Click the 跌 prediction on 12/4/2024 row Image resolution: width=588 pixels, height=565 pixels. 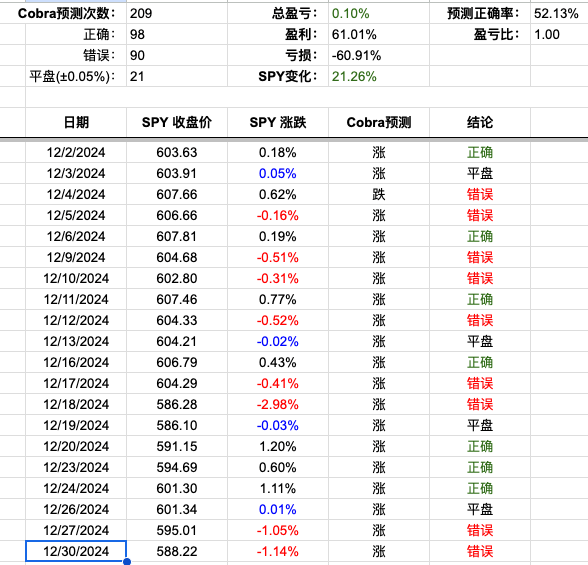[x=379, y=194]
